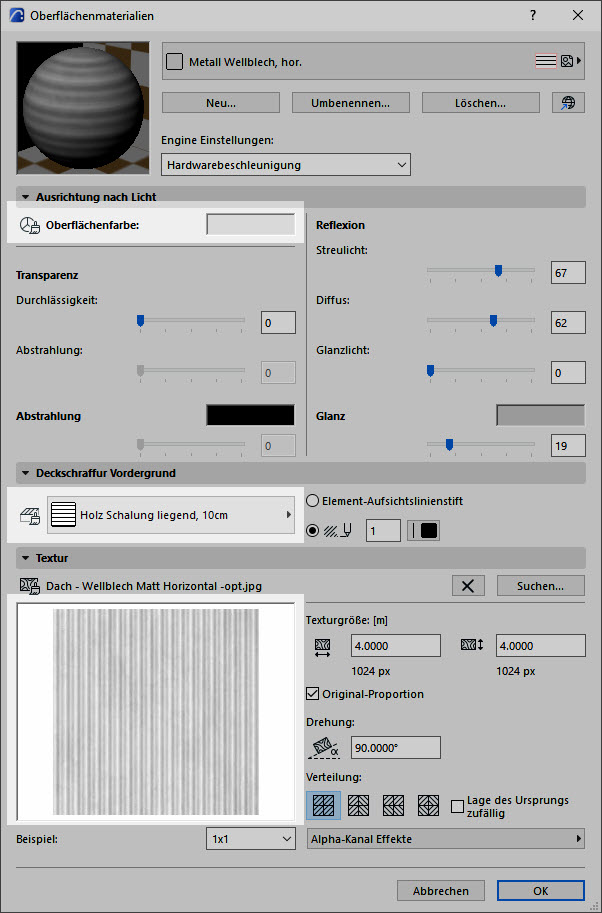Select Element-Aufsichtslinienstift radio button
The image size is (602, 913).
click(311, 501)
